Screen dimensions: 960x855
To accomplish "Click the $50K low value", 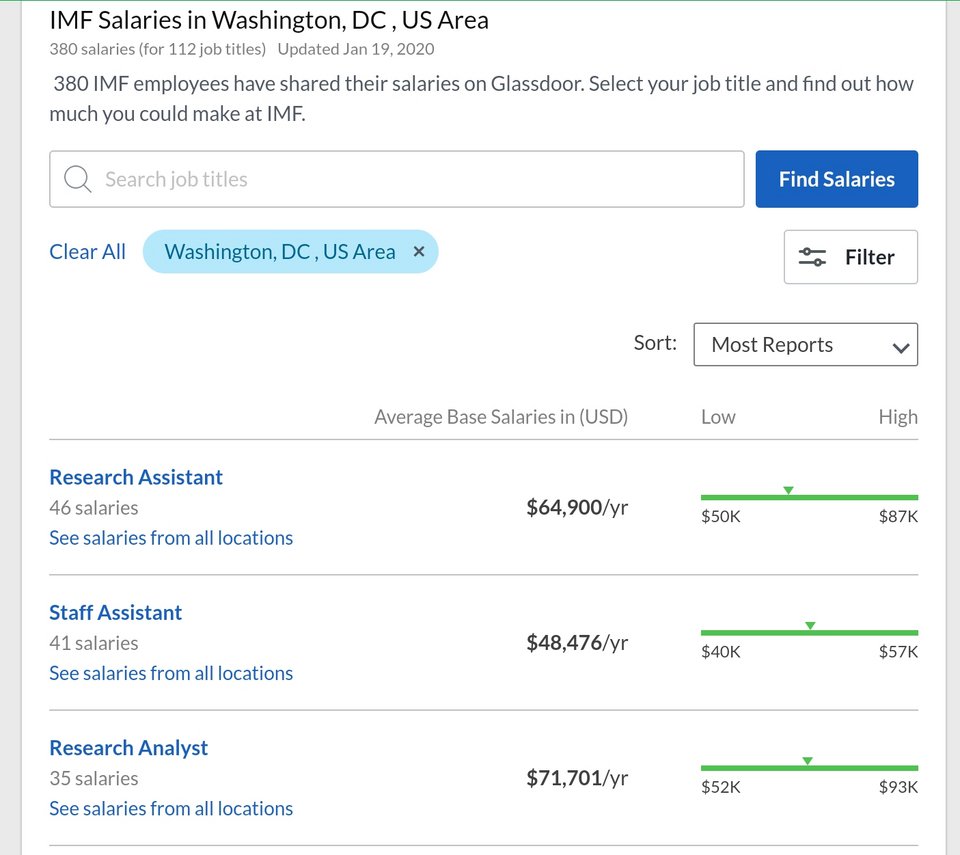I will pos(721,516).
